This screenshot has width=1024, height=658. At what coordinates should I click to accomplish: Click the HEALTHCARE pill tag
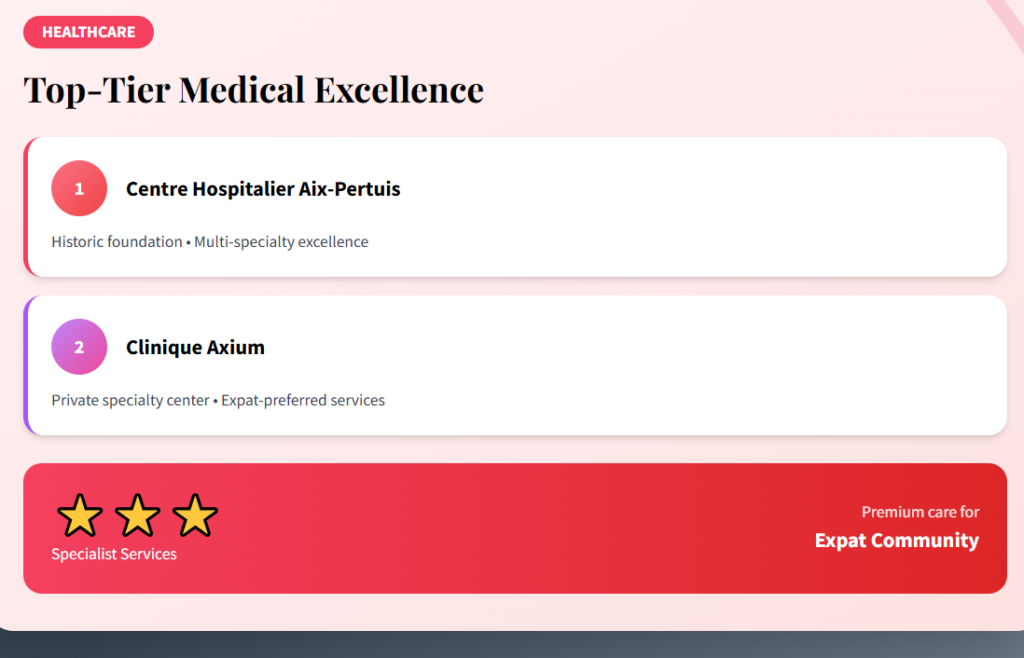(88, 32)
